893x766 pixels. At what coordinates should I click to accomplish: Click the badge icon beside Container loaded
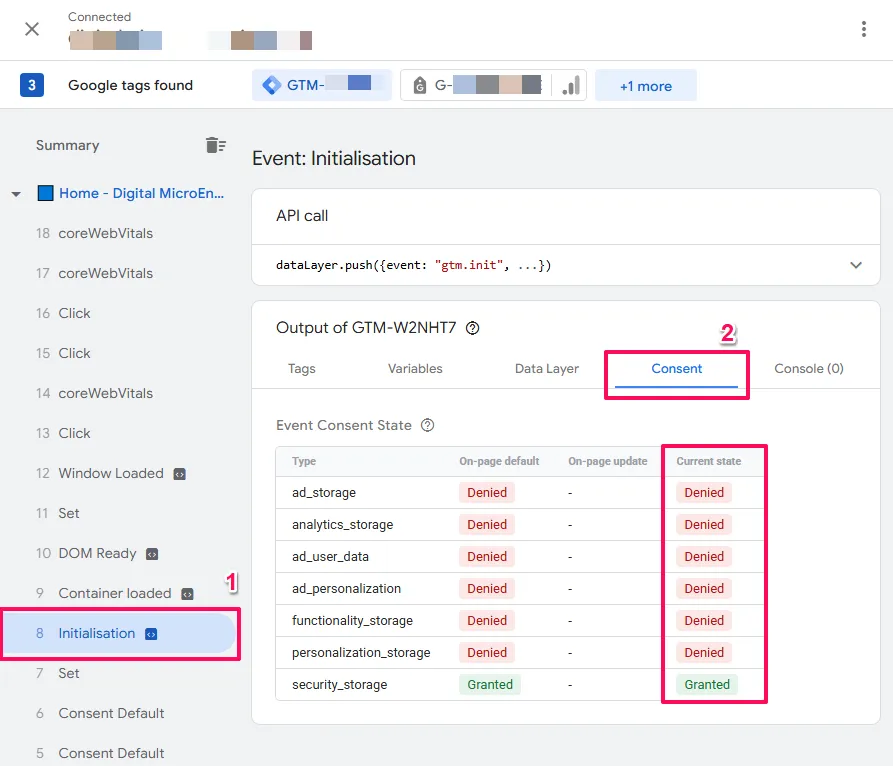tap(186, 593)
